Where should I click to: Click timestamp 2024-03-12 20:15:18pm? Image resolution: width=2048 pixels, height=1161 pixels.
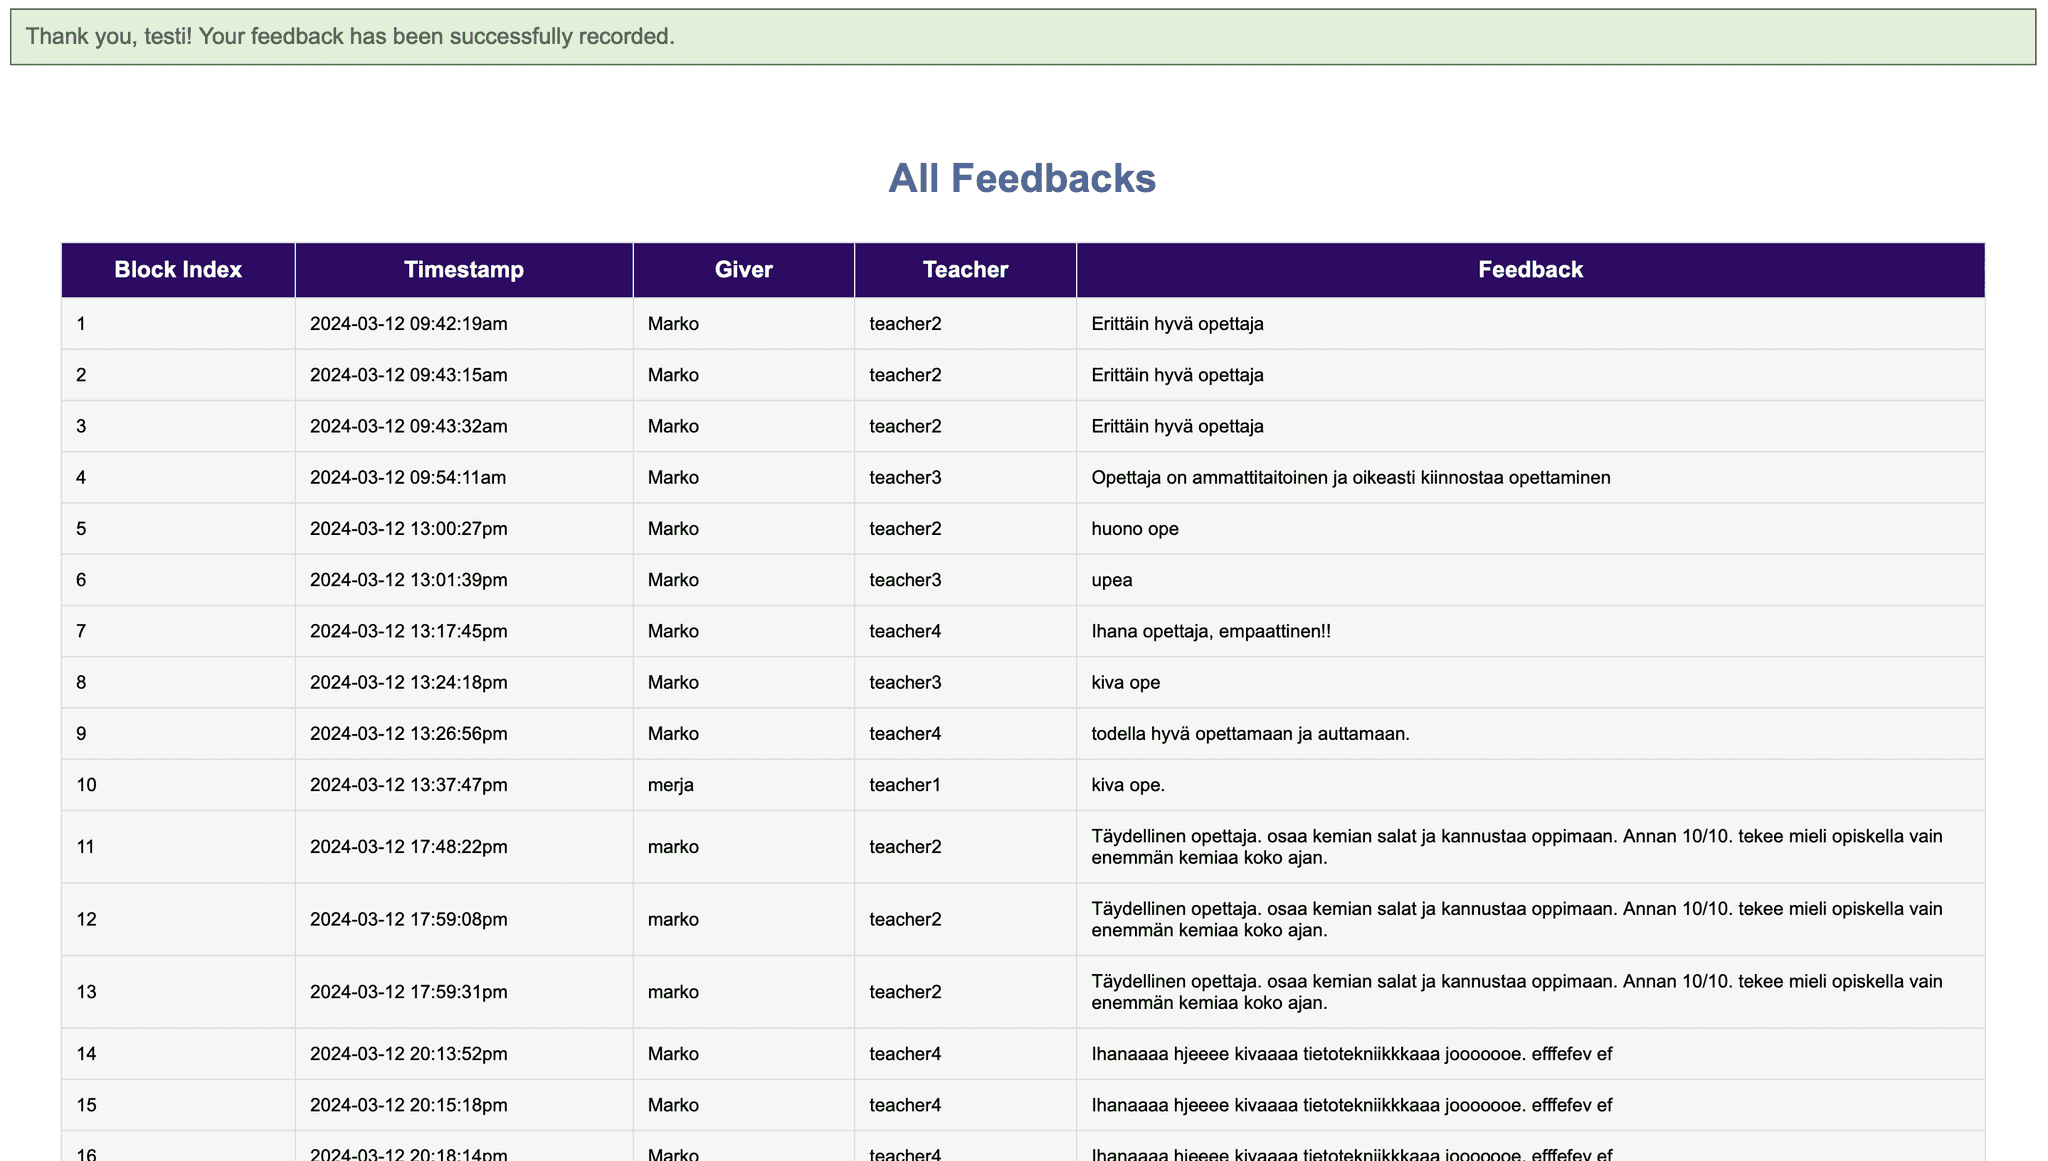coord(408,1105)
